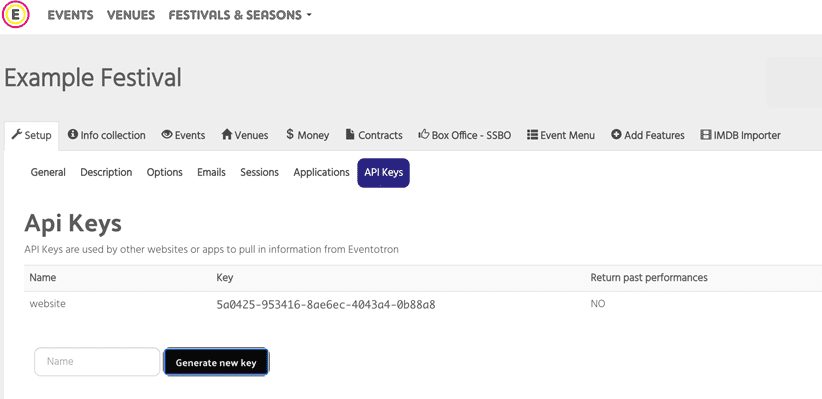Click the thumbs-up icon for Box Office

click(x=424, y=135)
